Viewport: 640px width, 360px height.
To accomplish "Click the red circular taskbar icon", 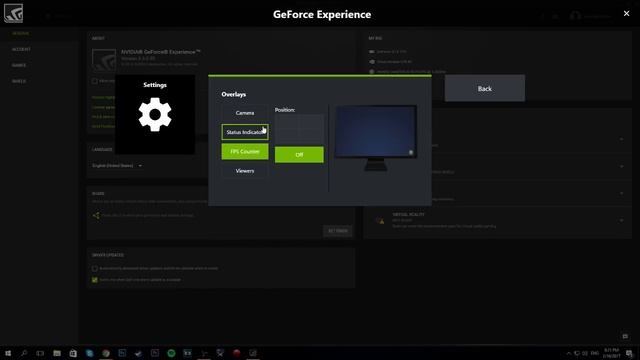I will click(x=236, y=353).
